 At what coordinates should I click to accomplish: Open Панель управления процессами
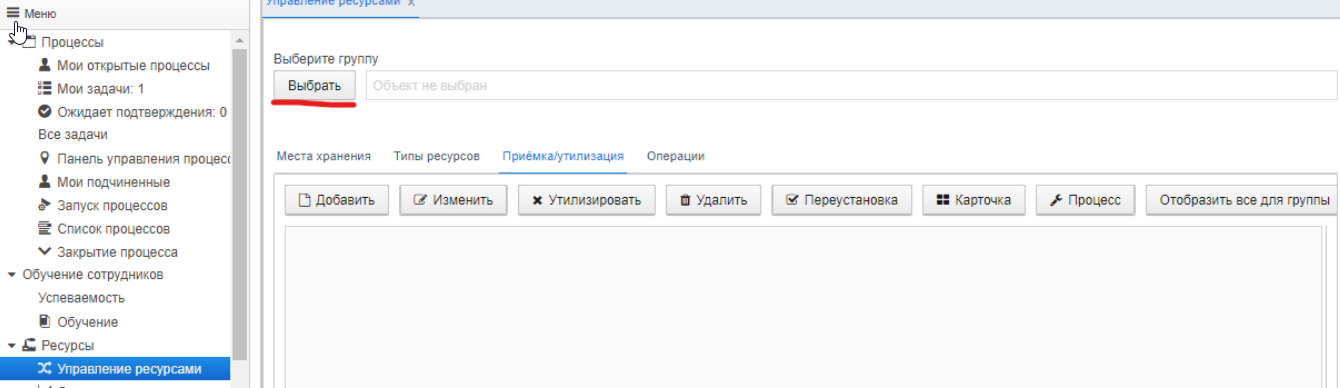144,159
